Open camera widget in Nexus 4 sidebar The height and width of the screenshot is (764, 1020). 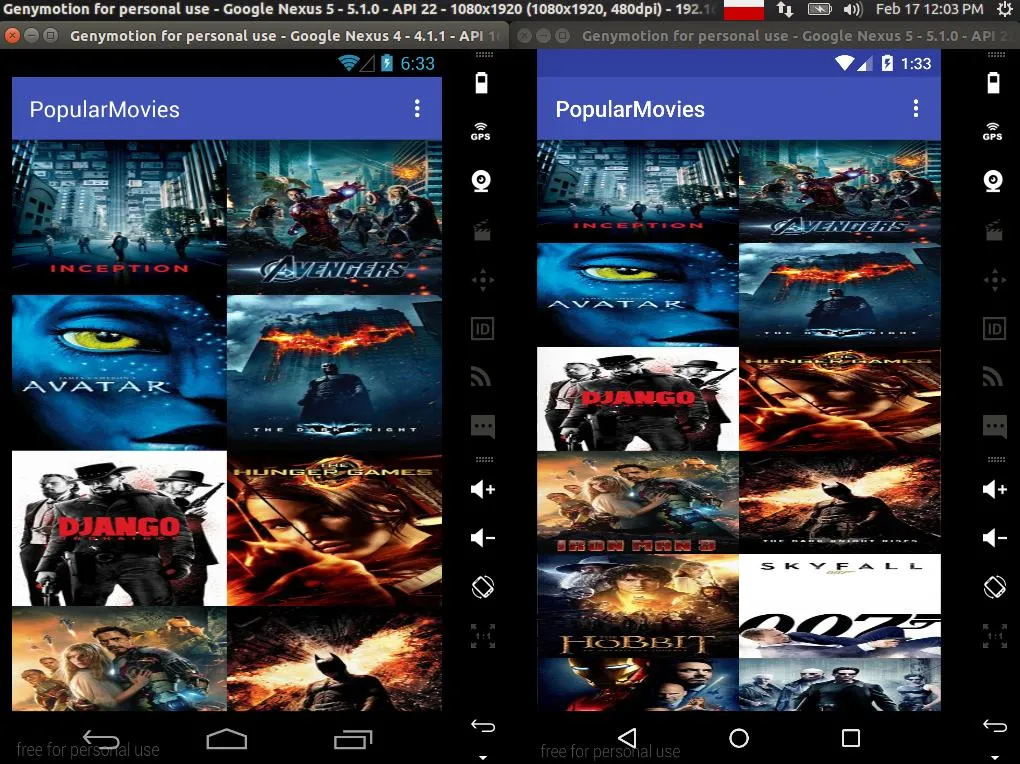(481, 181)
